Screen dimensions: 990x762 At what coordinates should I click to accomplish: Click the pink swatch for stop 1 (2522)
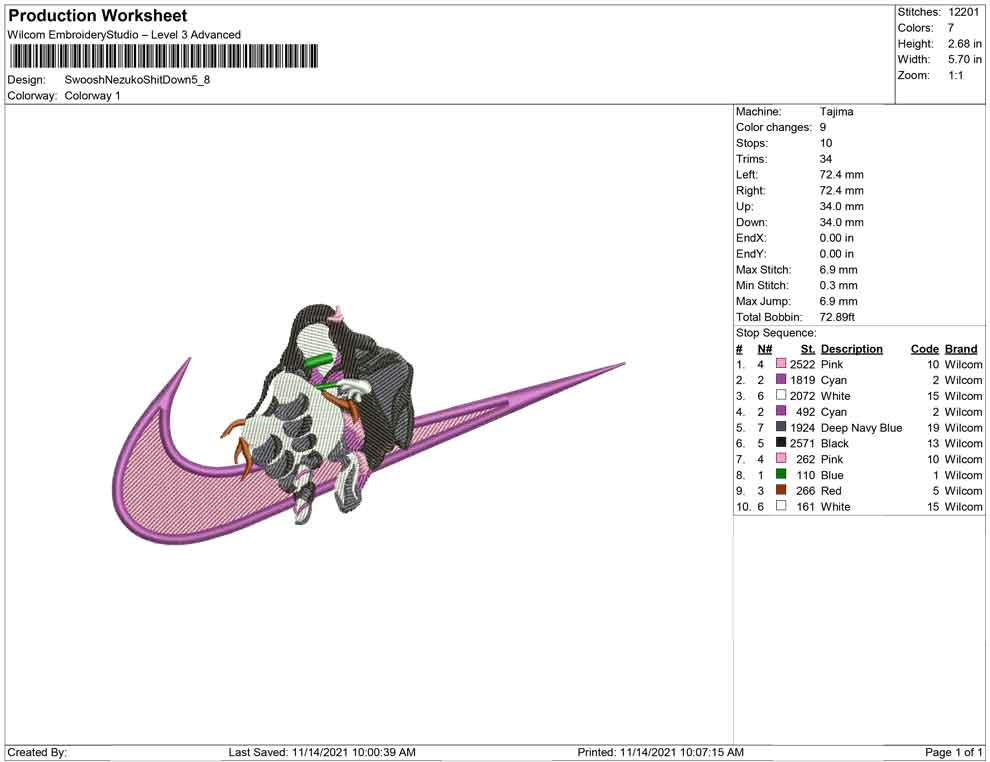click(781, 364)
